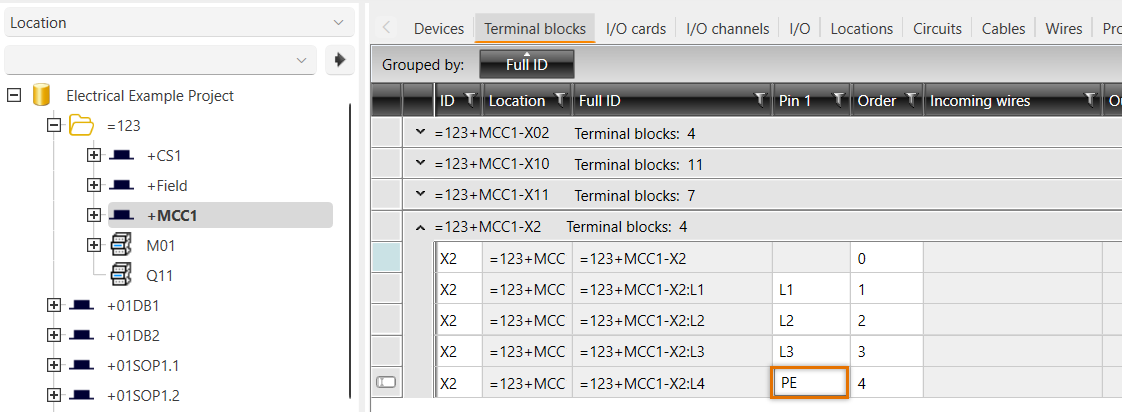
Task: Switch to the I/O cards tab
Action: [x=635, y=28]
